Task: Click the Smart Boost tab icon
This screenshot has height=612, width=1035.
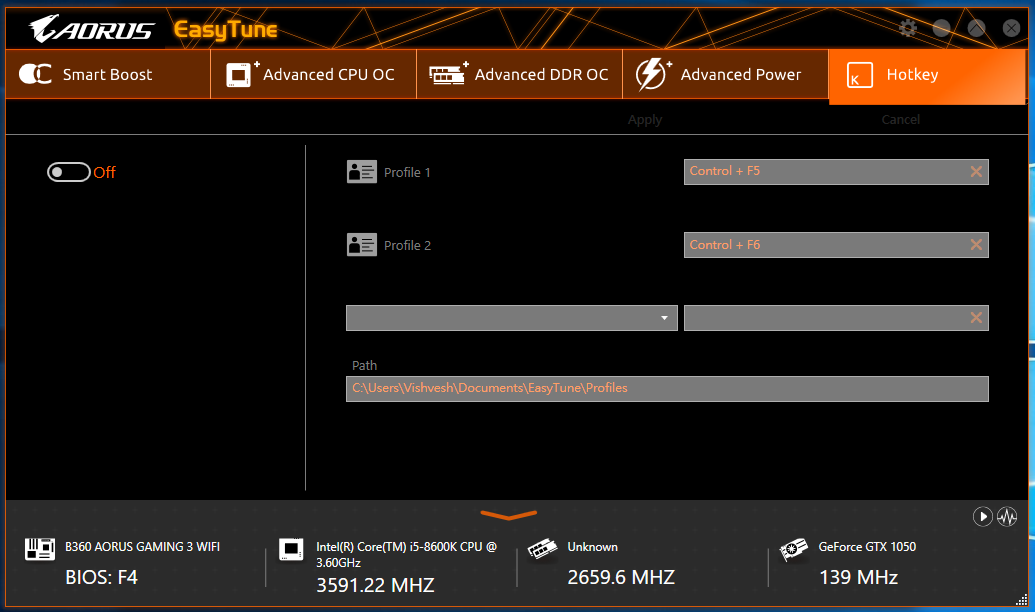Action: click(x=35, y=74)
